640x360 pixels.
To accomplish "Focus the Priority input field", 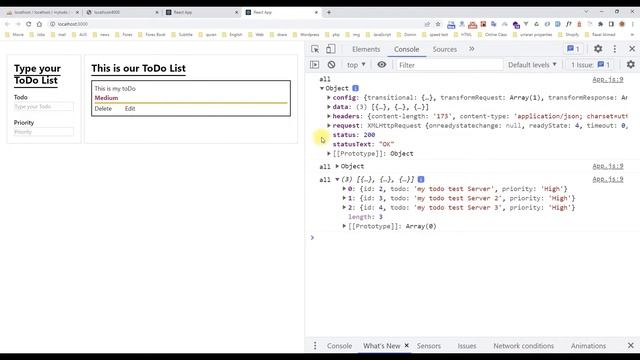I will pos(44,132).
